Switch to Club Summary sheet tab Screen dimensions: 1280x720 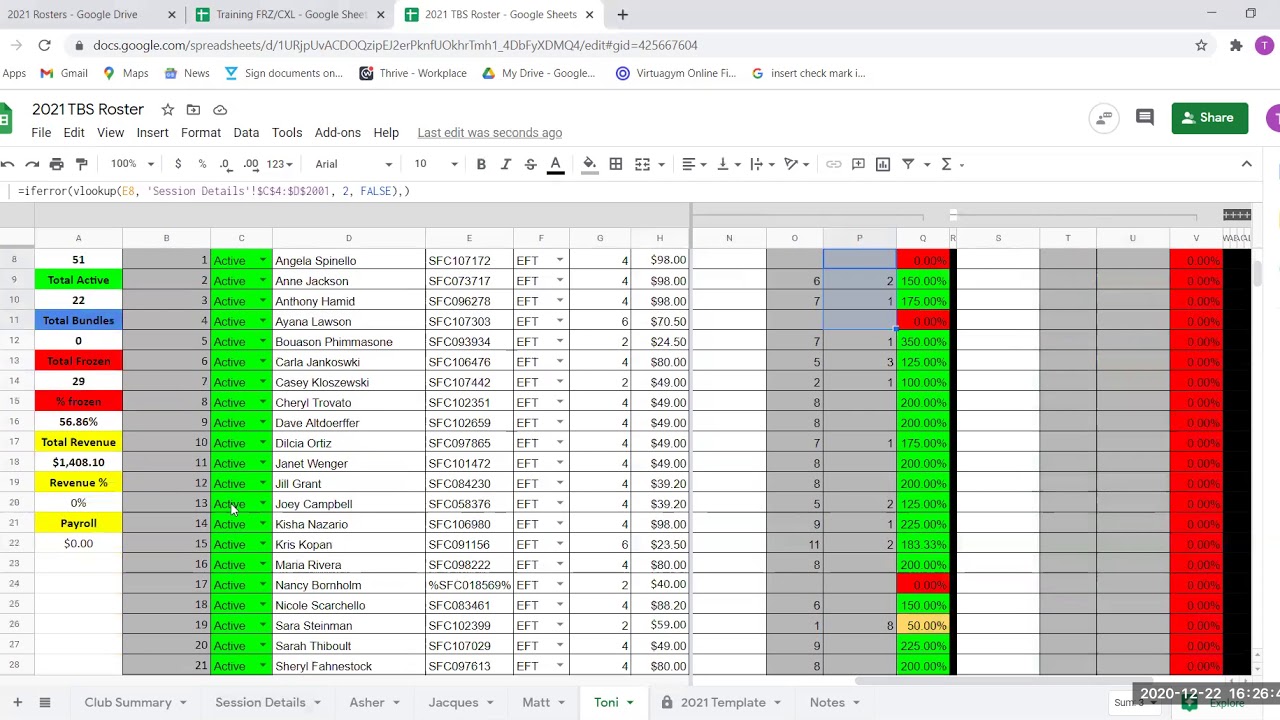[128, 702]
